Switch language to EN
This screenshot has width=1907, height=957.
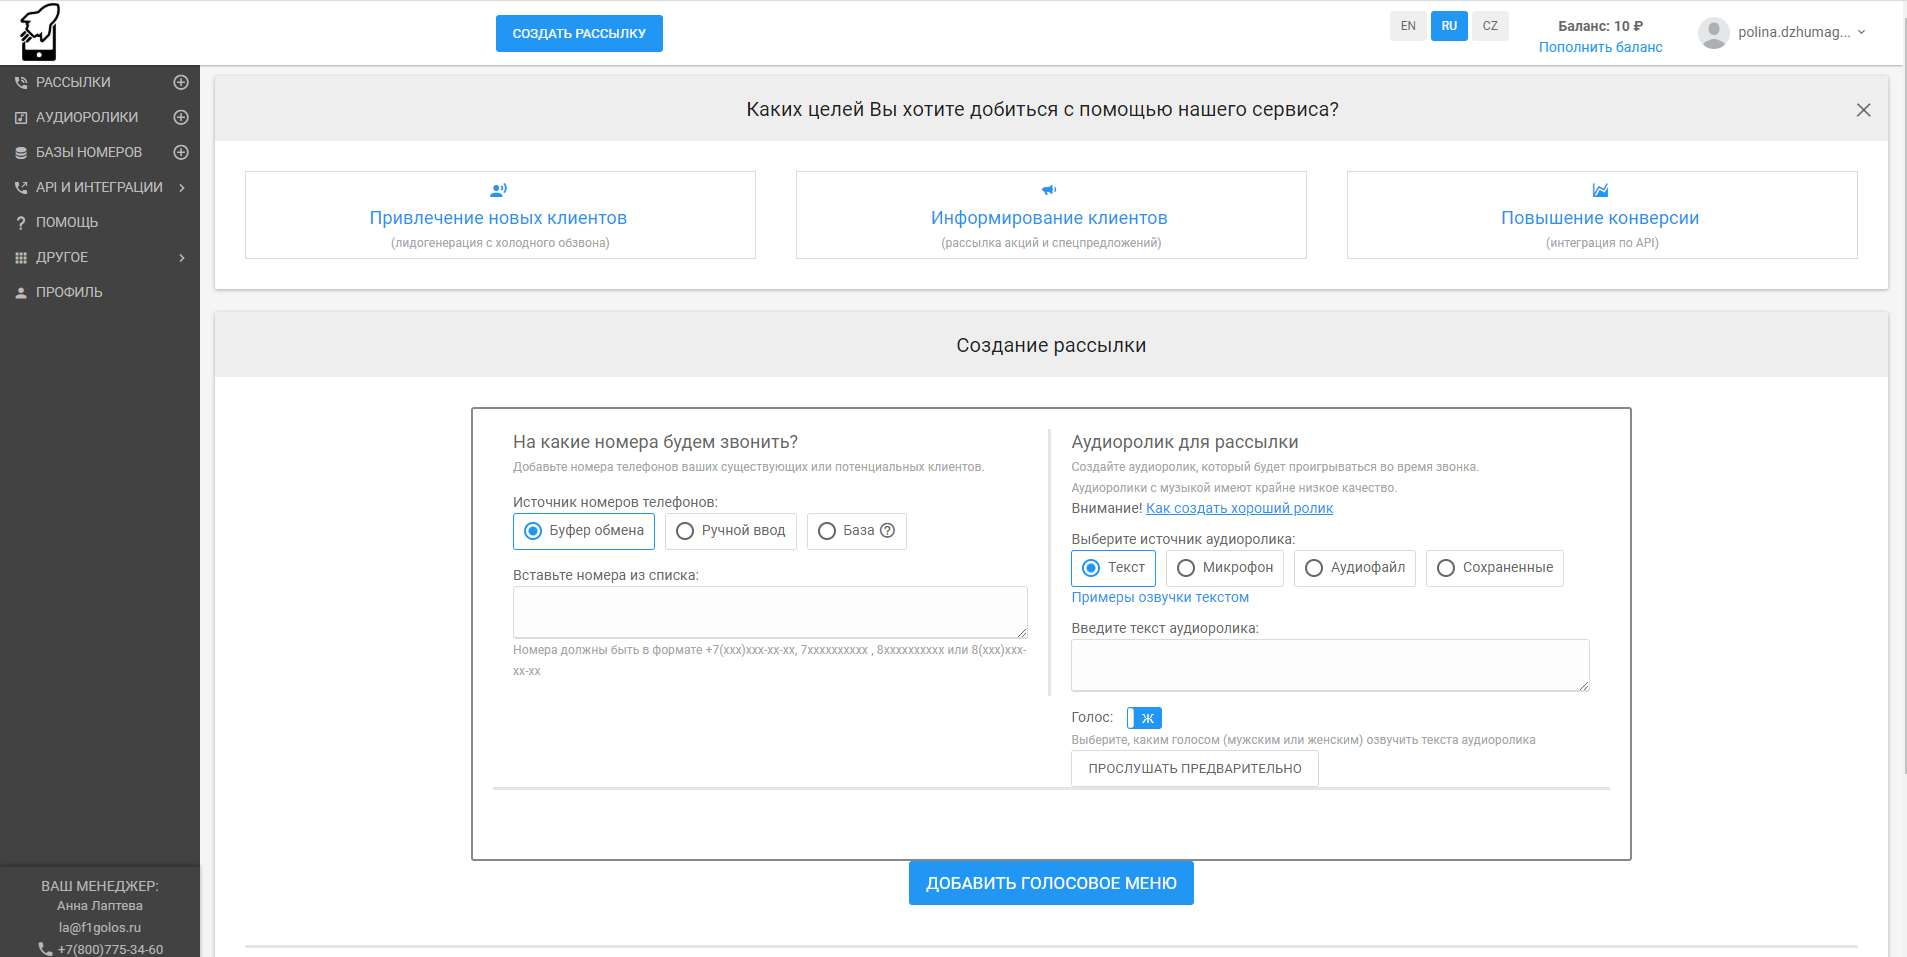point(1408,26)
